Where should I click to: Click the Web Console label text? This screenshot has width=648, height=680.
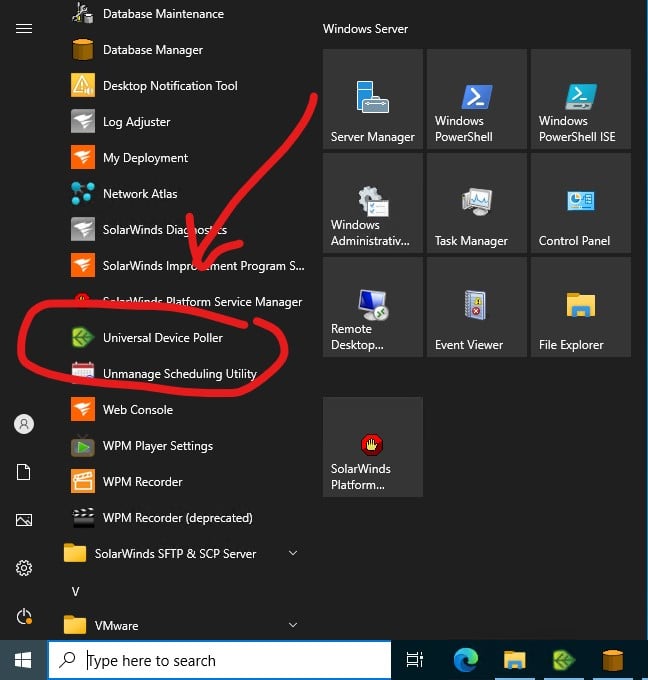[137, 409]
